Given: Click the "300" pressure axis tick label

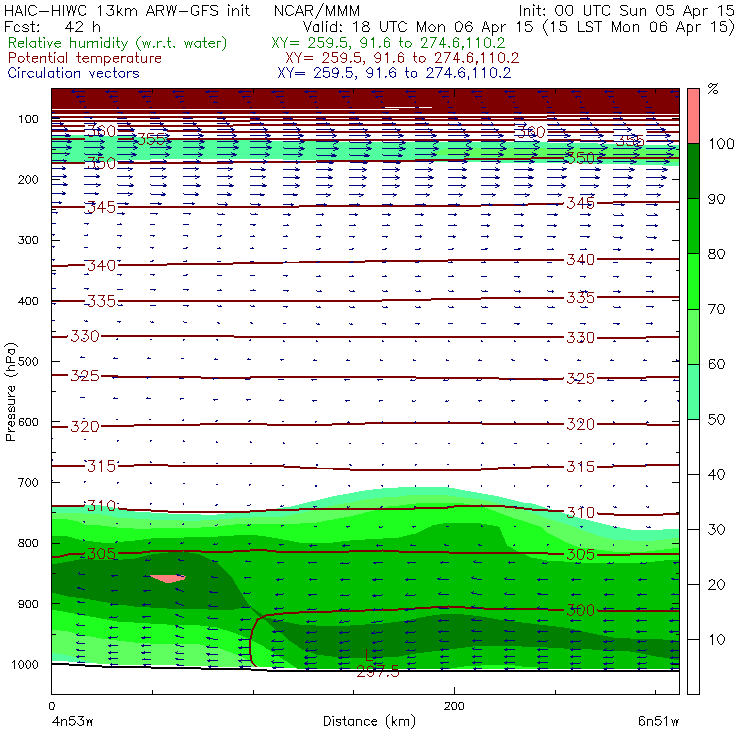Looking at the screenshot, I should coord(28,240).
